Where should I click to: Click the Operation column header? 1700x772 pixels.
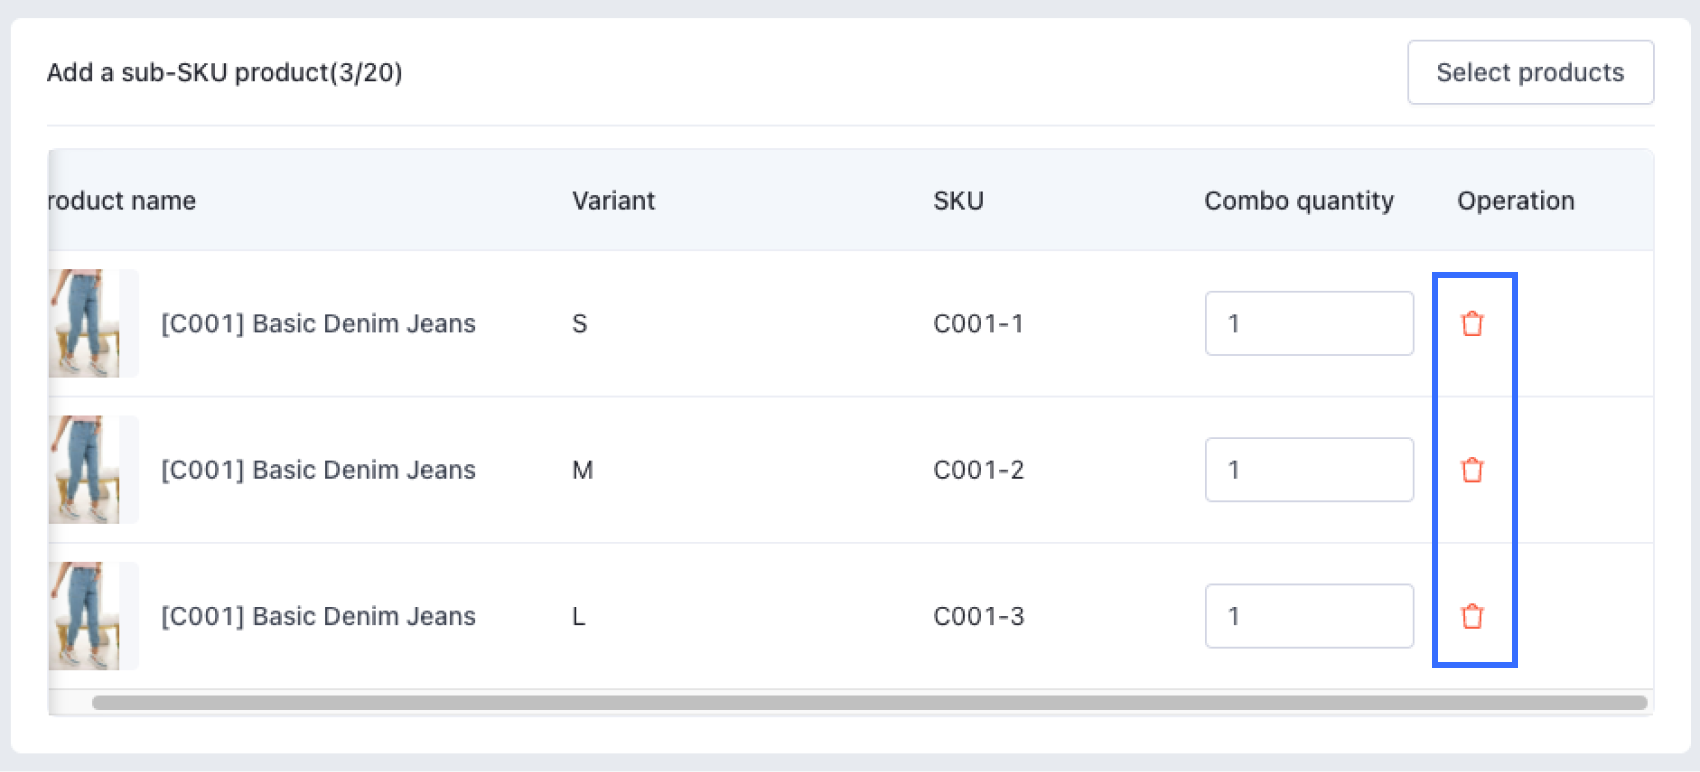[x=1515, y=201]
